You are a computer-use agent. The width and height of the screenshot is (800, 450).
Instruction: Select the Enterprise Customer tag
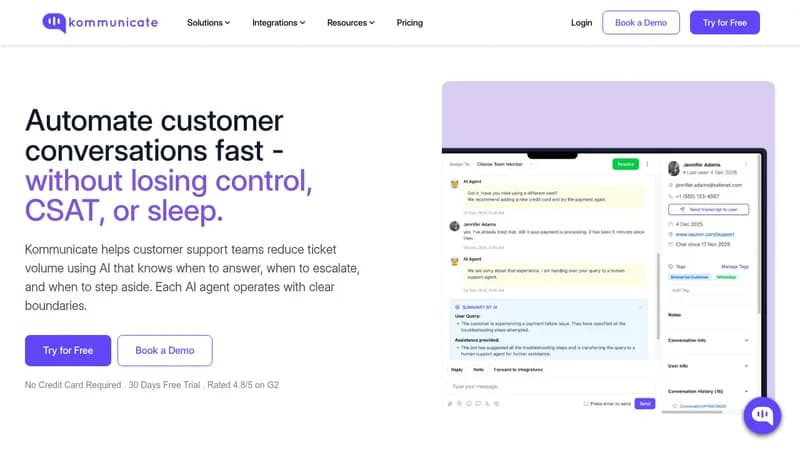(x=689, y=277)
